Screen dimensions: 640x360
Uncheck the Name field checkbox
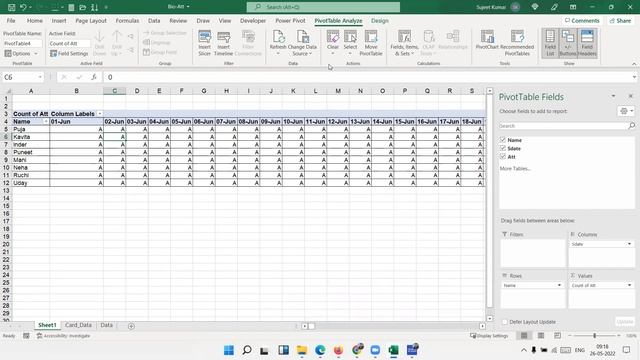coord(503,140)
